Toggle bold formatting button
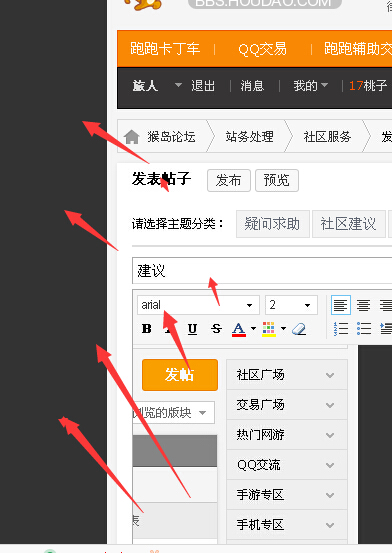Screen dimensions: 392x553 [x=146, y=329]
